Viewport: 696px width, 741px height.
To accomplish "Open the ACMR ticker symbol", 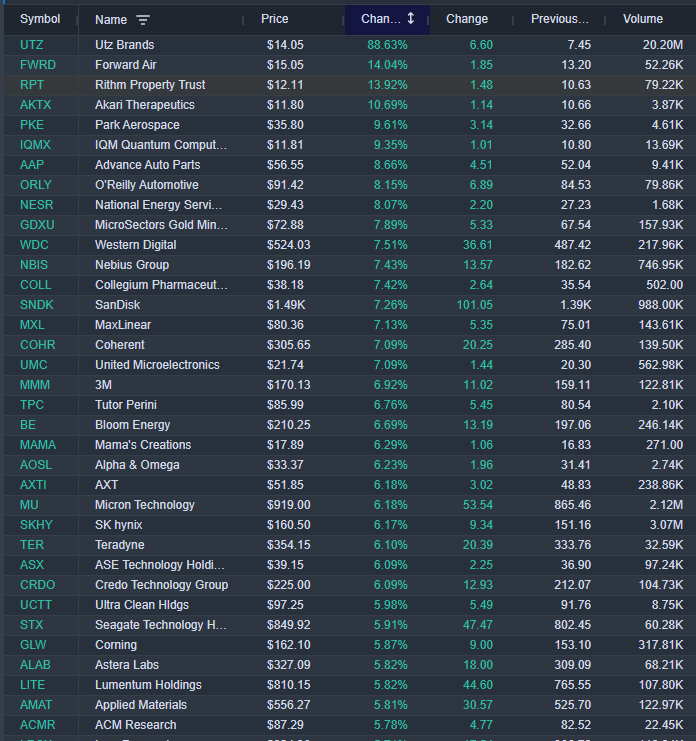I will point(37,725).
